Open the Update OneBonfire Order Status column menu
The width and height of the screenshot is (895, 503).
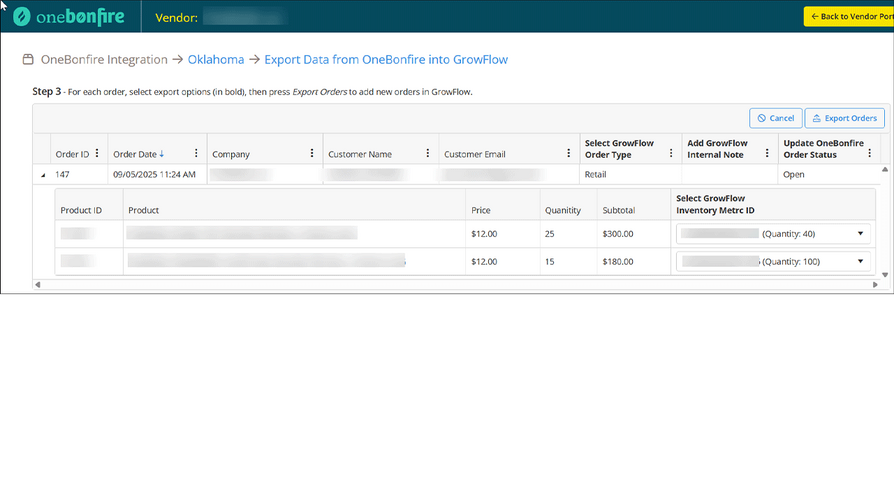click(871, 154)
